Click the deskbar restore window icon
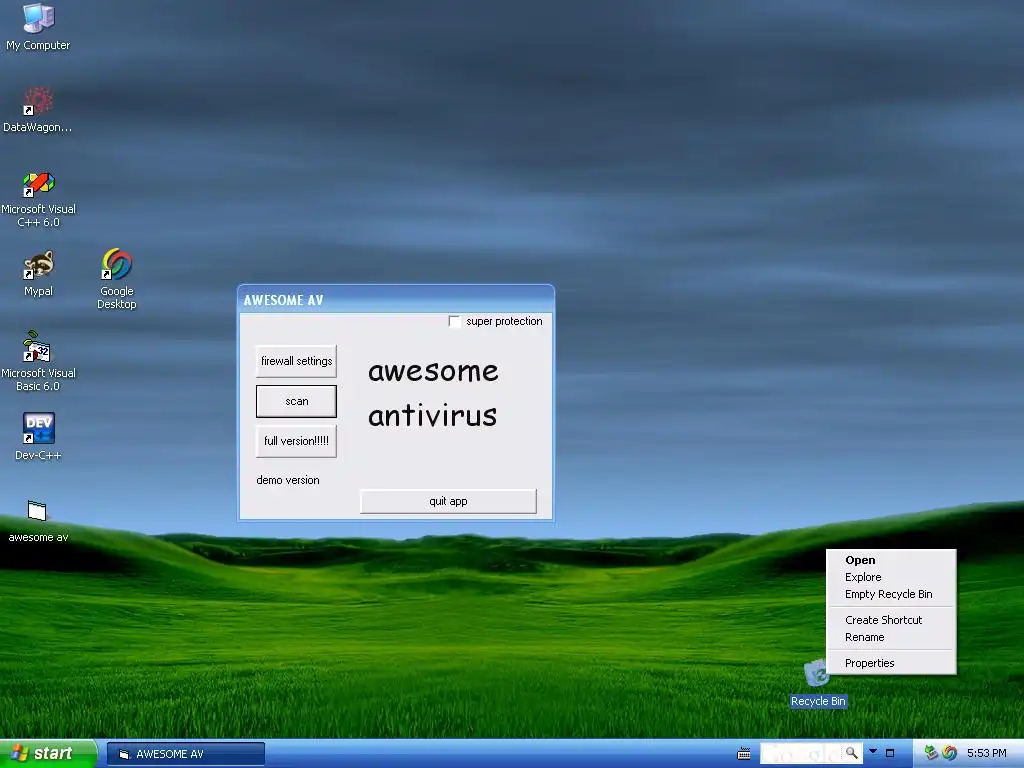Screen dimensions: 1024x768 [889, 753]
